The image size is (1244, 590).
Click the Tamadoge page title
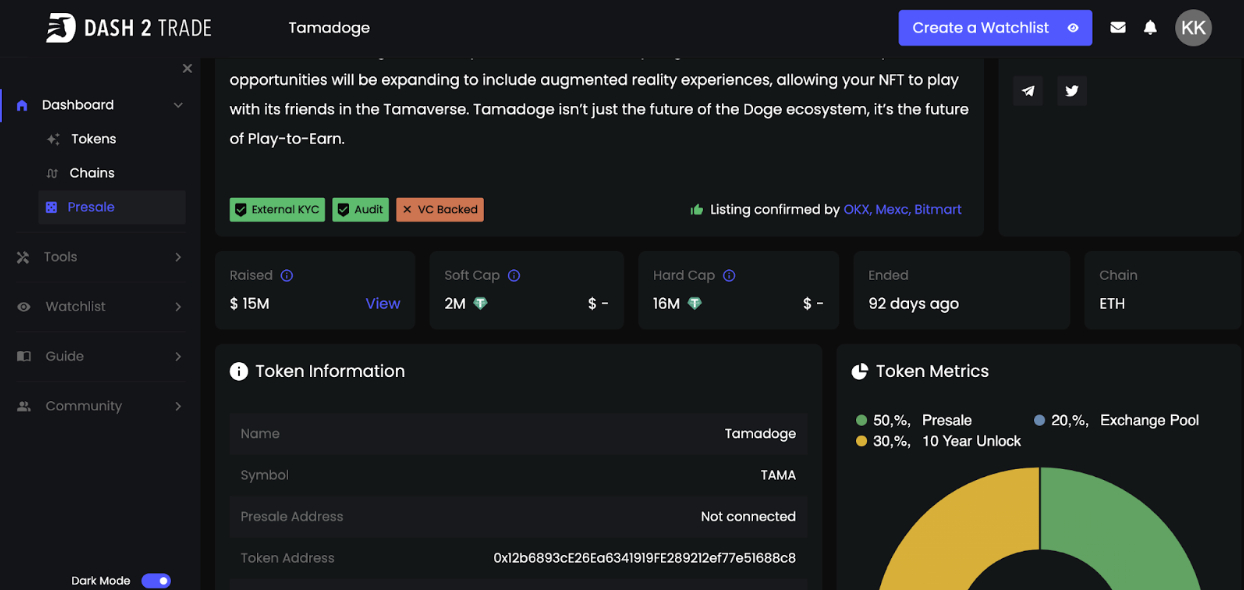pyautogui.click(x=329, y=28)
